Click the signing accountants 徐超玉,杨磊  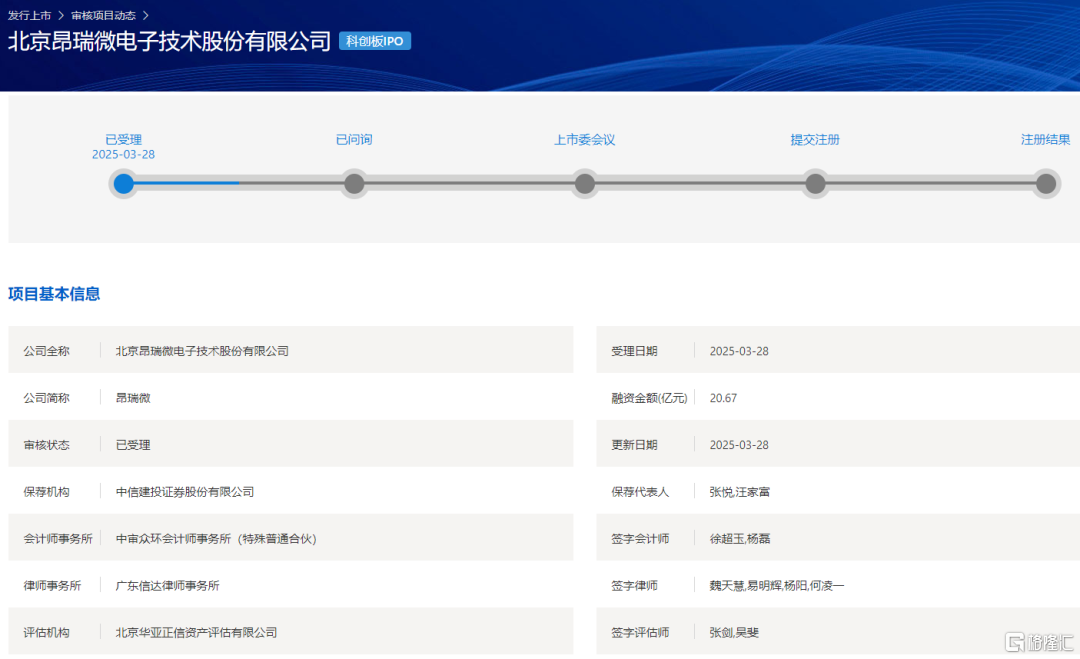pyautogui.click(x=740, y=538)
